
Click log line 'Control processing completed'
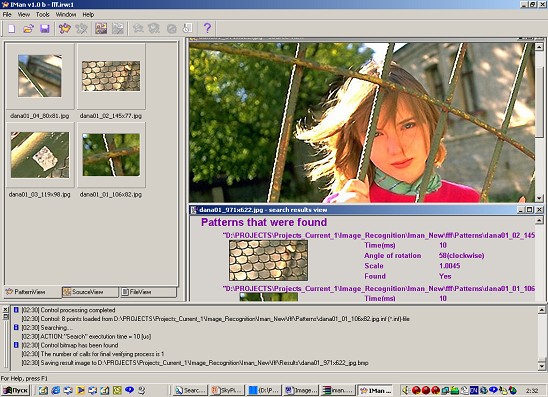coord(68,310)
